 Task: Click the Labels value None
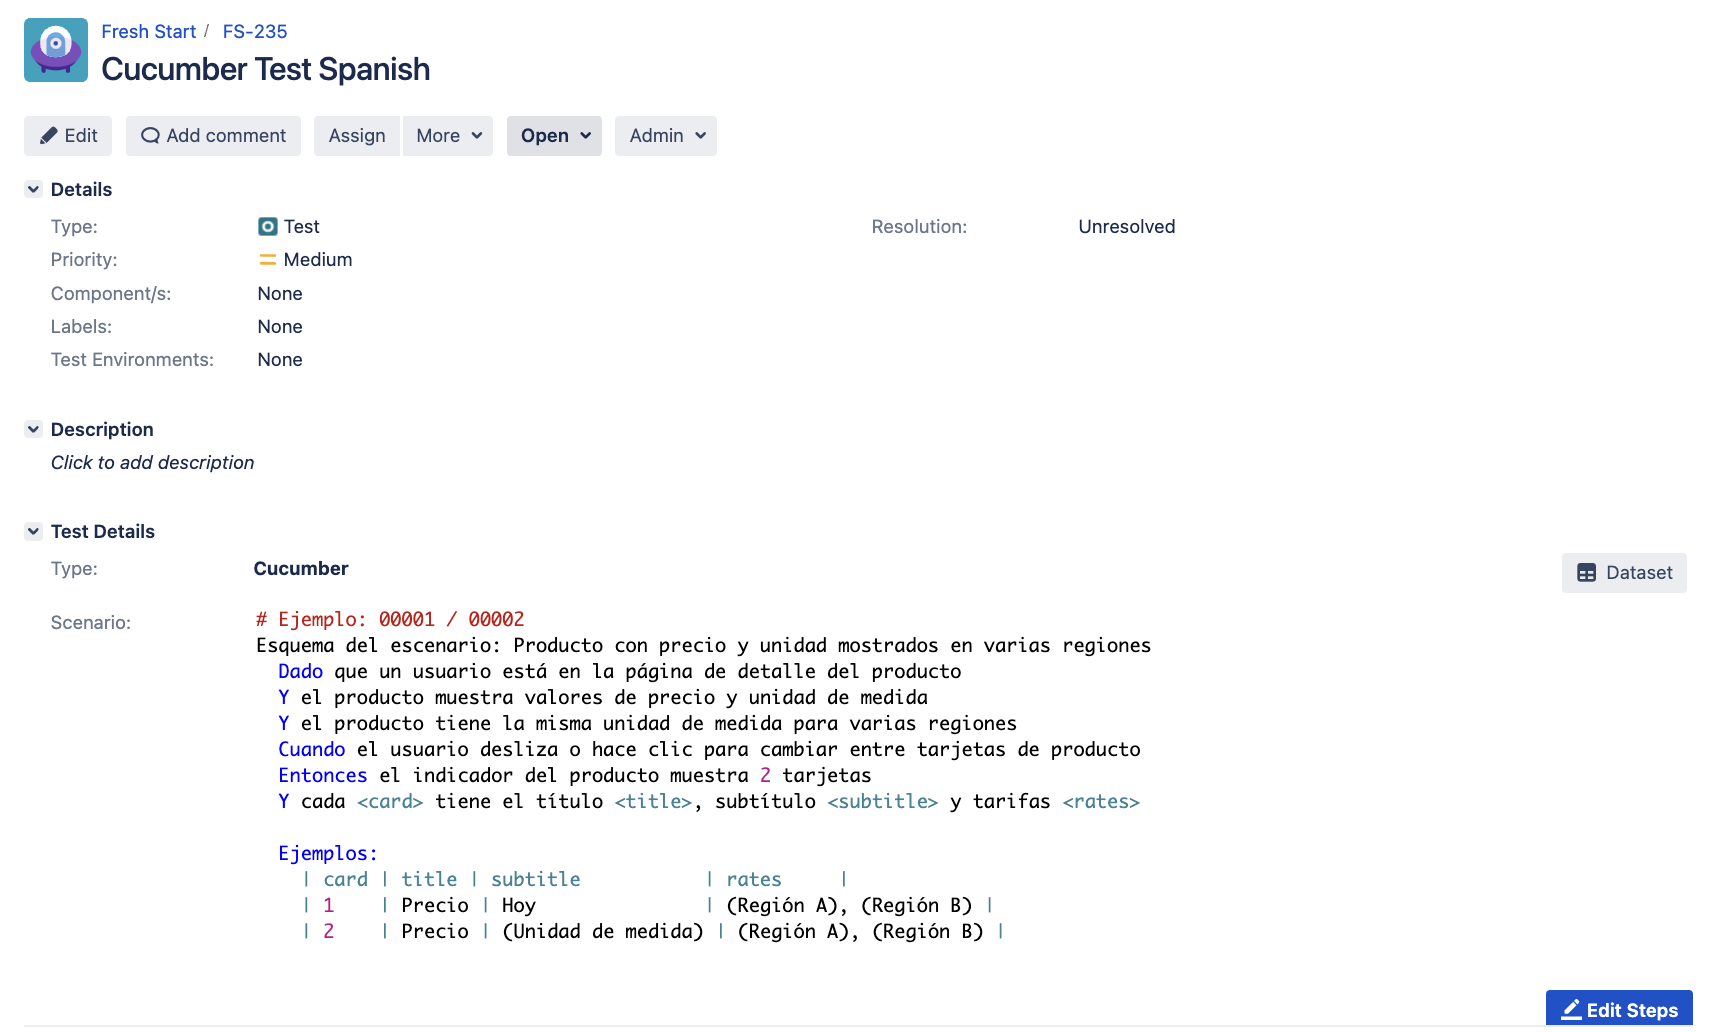tap(280, 327)
